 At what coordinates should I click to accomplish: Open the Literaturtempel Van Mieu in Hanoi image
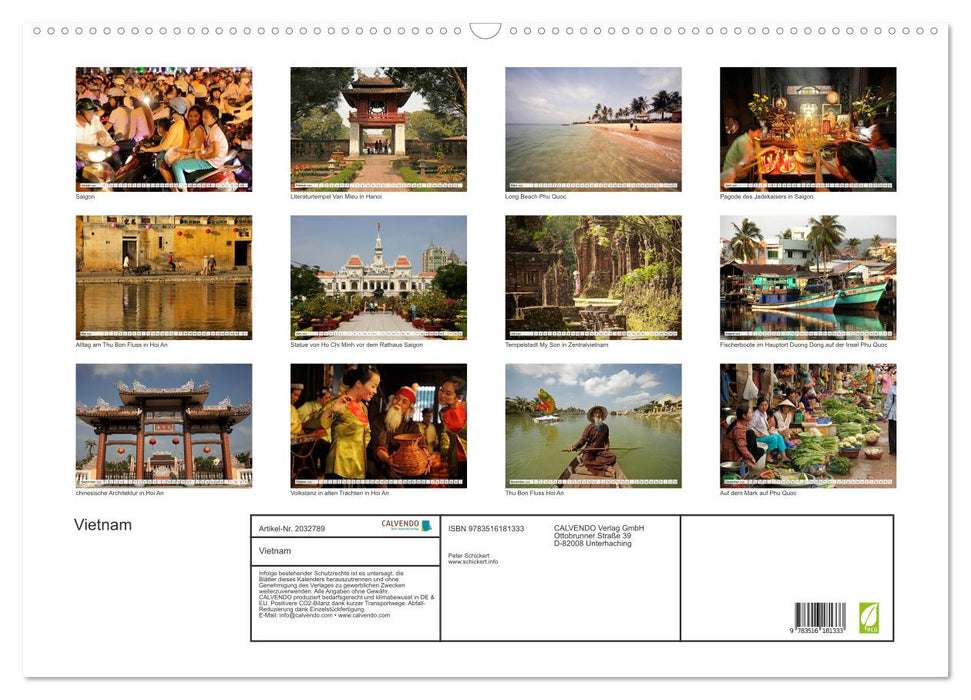pyautogui.click(x=379, y=128)
